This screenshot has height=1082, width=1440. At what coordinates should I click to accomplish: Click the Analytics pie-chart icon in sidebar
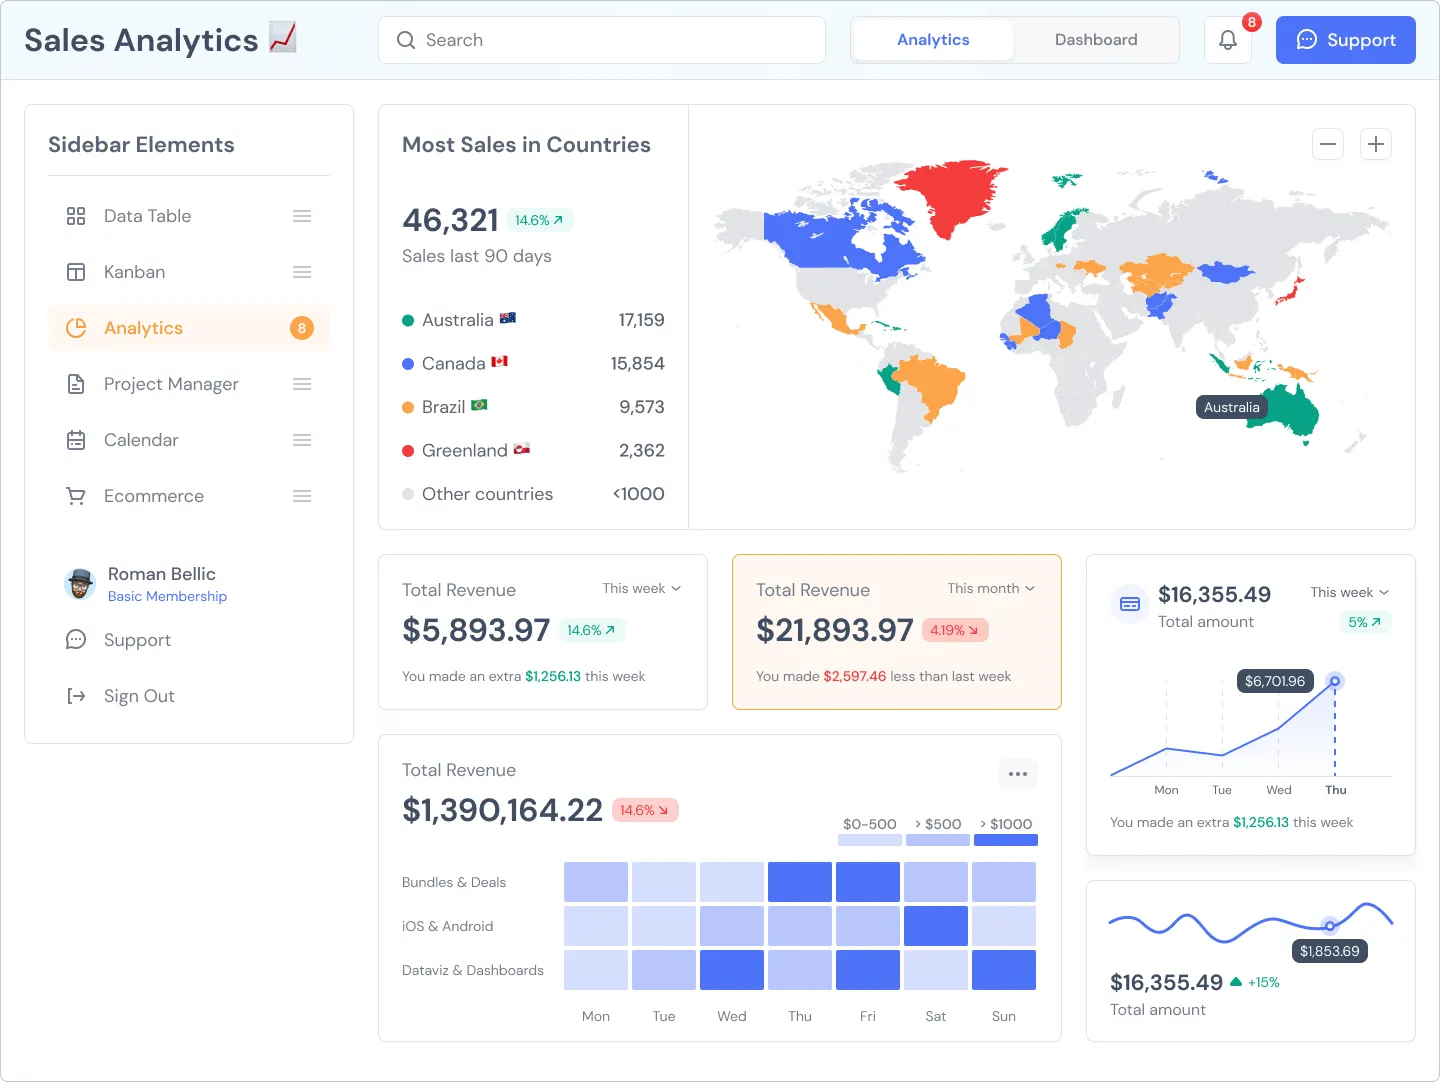pyautogui.click(x=76, y=327)
